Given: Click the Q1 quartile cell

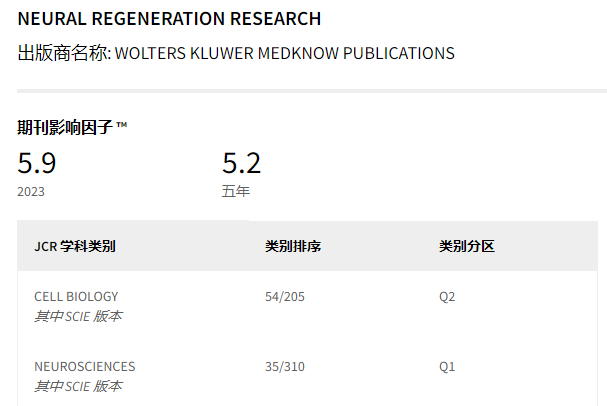Looking at the screenshot, I should 447,367.
